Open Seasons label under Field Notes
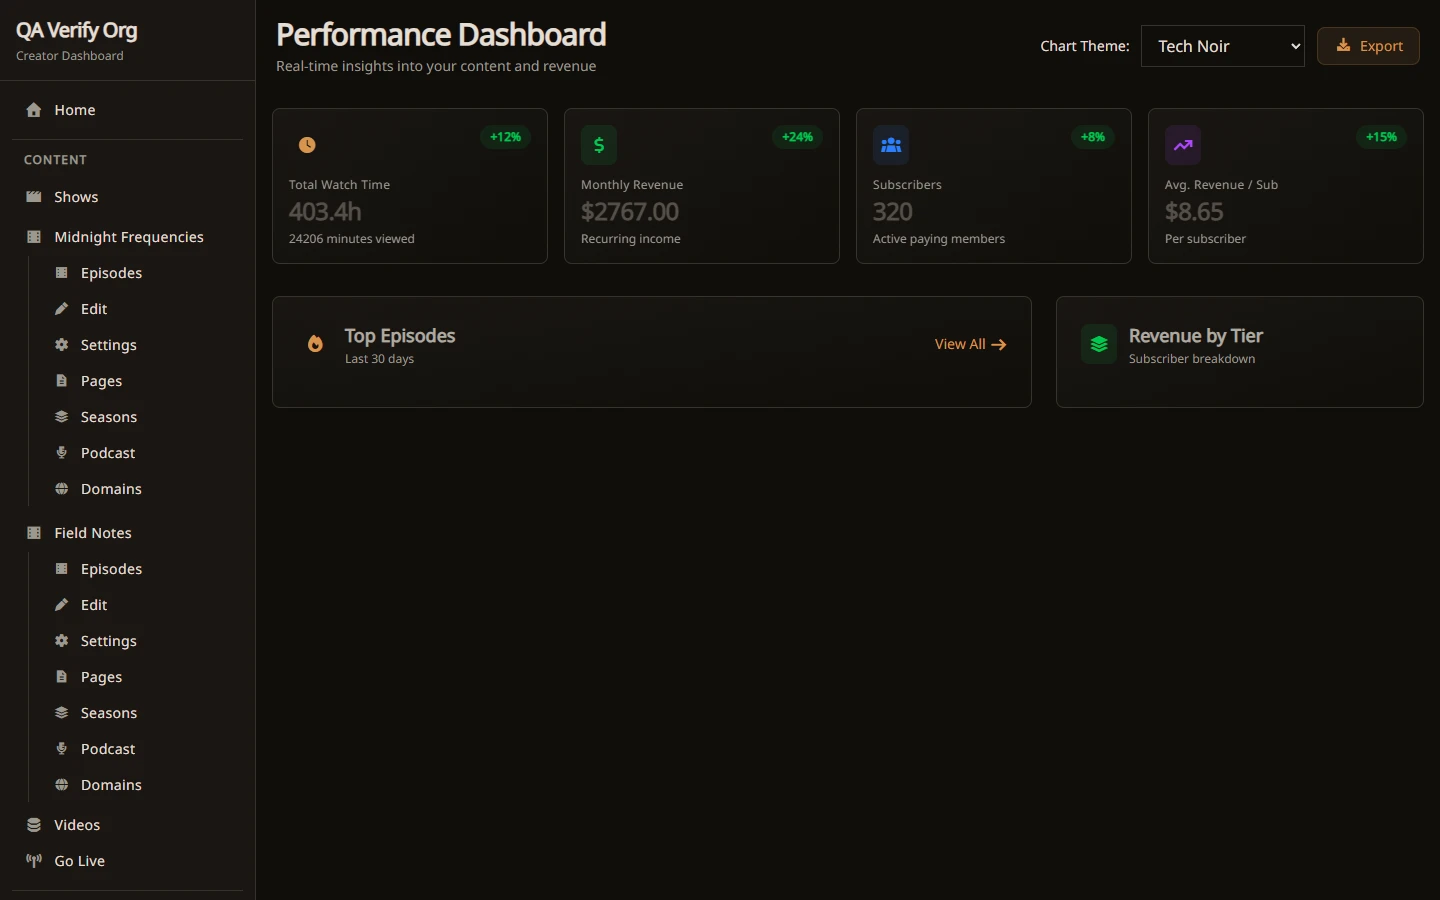This screenshot has height=900, width=1440. point(108,713)
